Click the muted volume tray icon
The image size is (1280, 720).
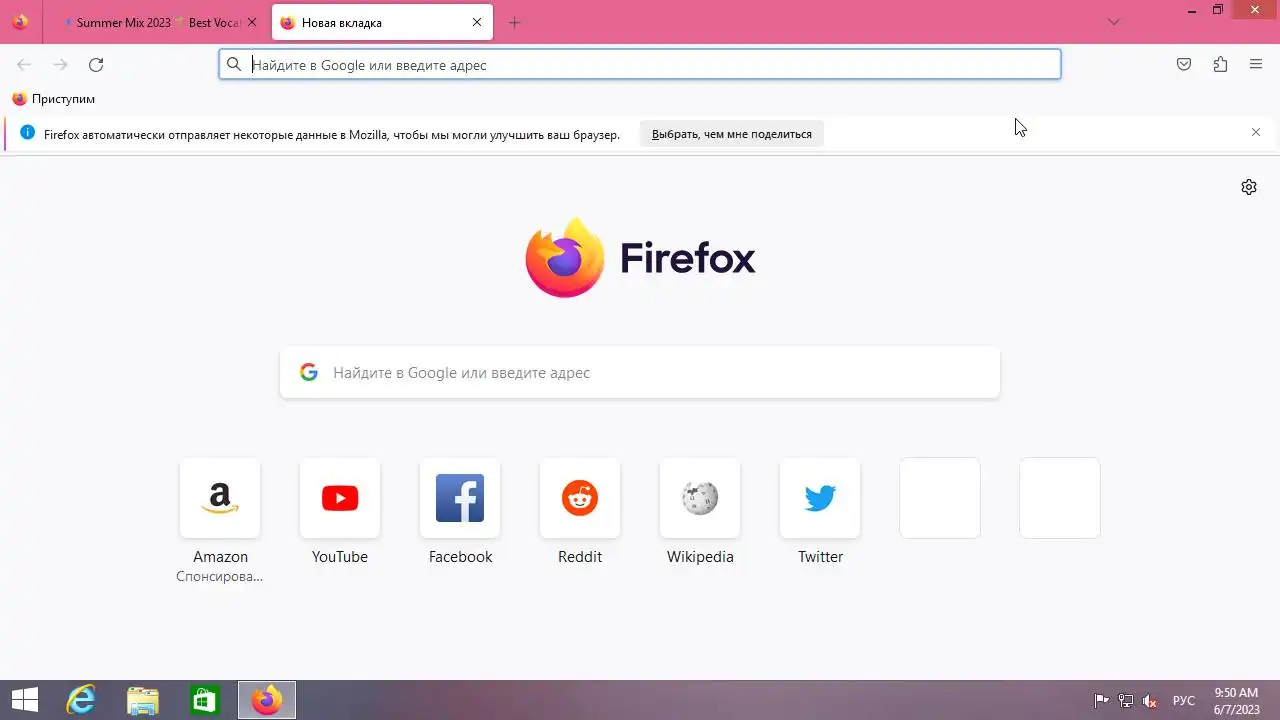(x=1151, y=701)
